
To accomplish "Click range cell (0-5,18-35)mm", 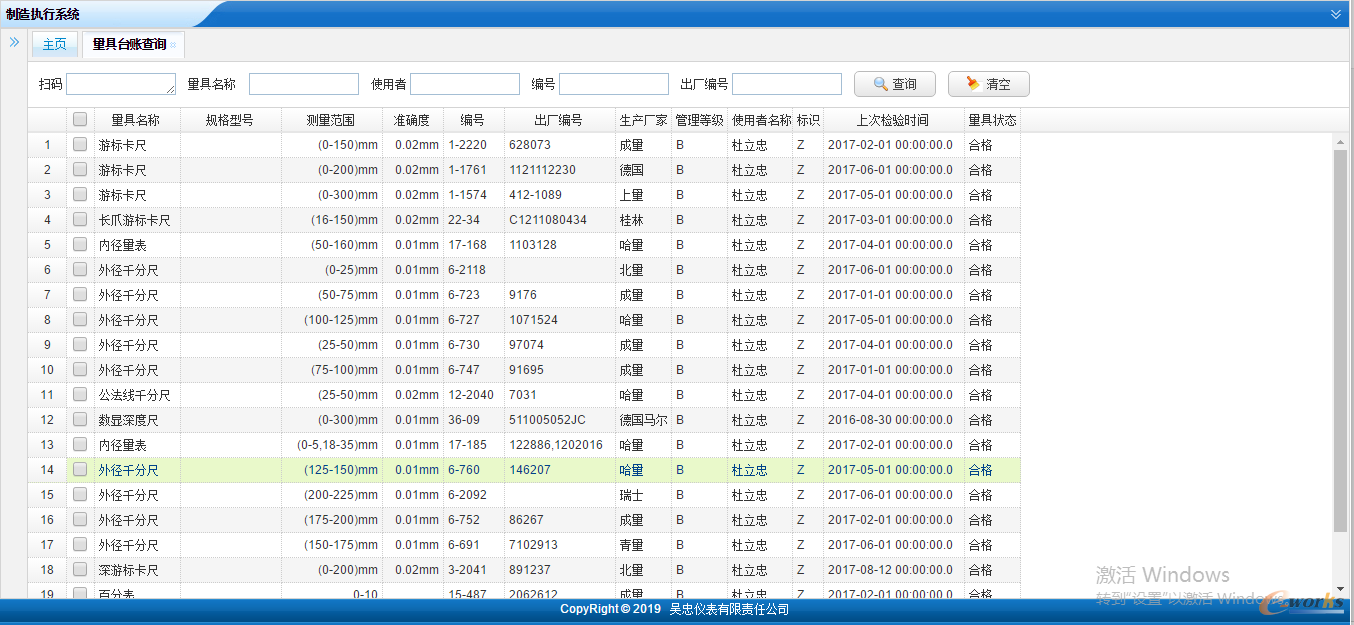I will (x=337, y=445).
